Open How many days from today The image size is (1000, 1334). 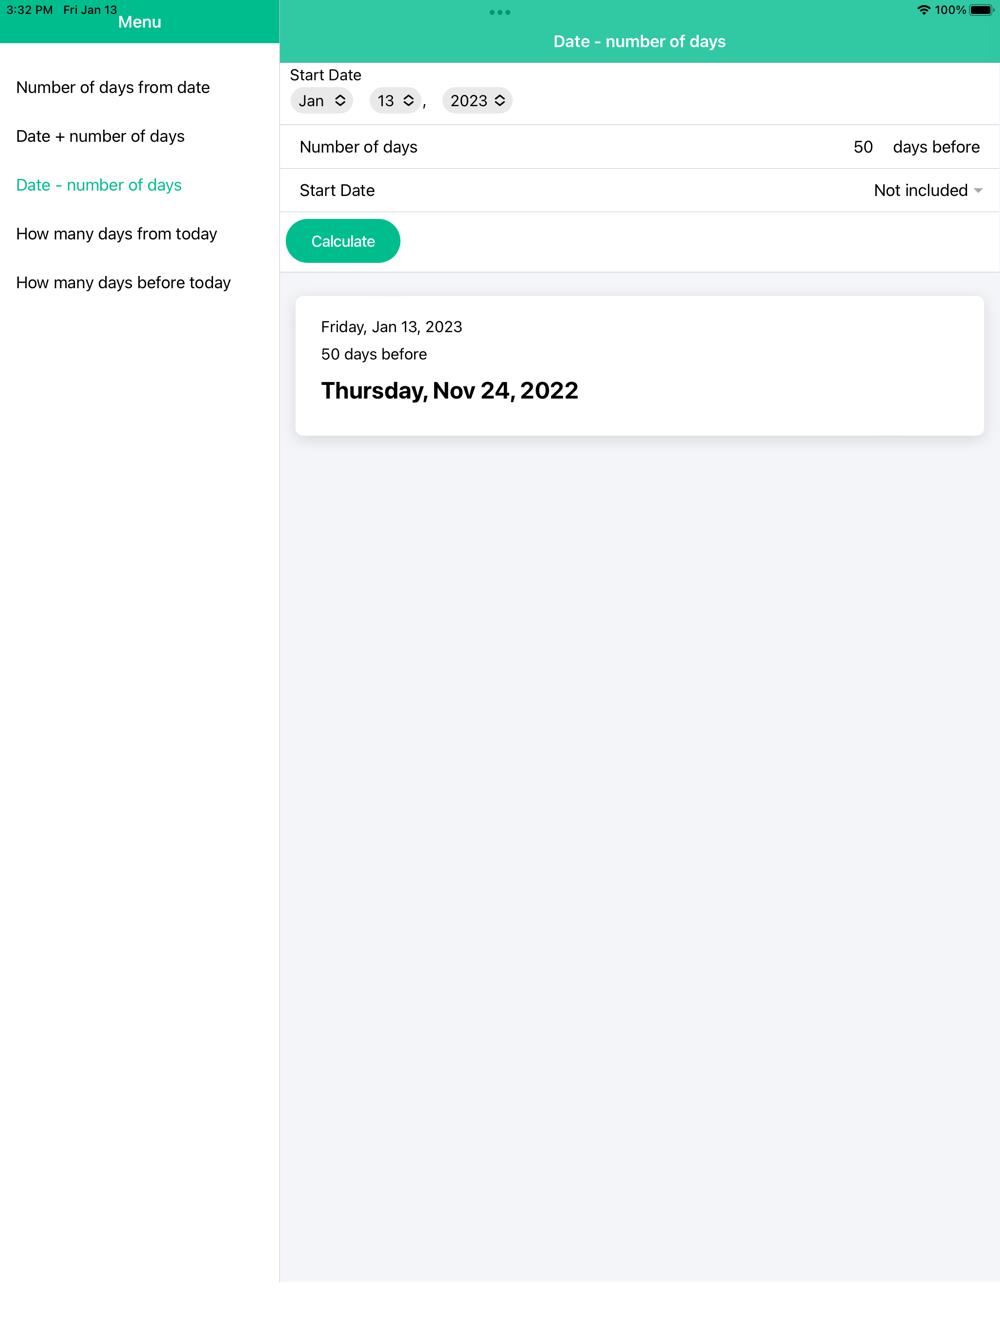[x=117, y=234]
